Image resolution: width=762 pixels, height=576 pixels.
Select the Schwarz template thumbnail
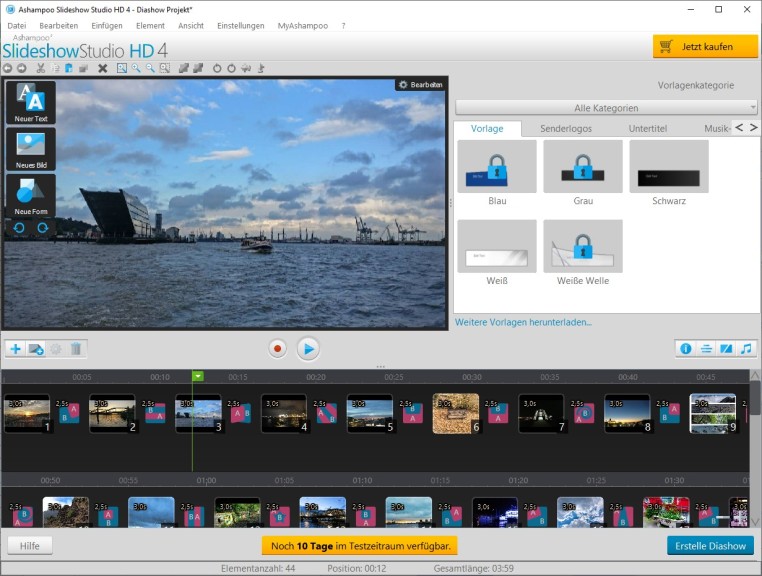pyautogui.click(x=668, y=166)
